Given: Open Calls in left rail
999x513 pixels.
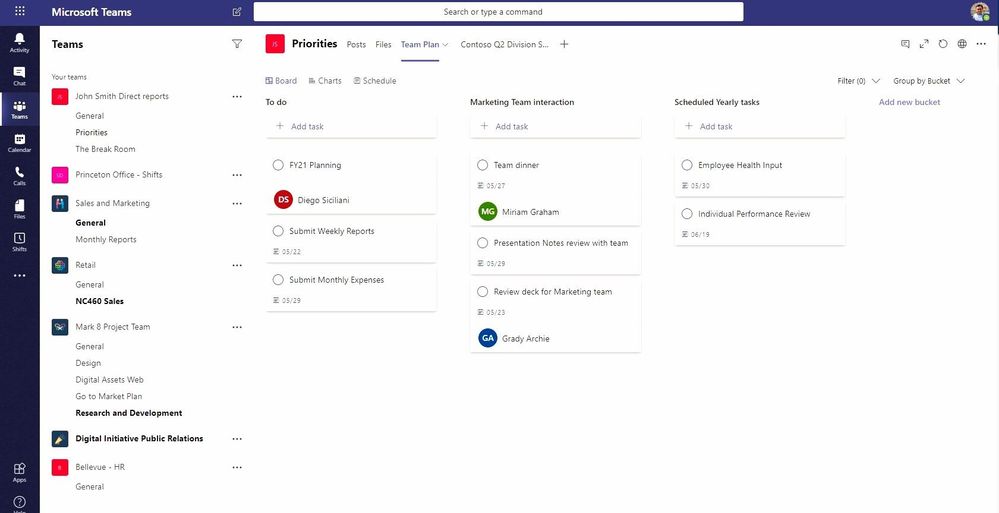Looking at the screenshot, I should click(20, 175).
